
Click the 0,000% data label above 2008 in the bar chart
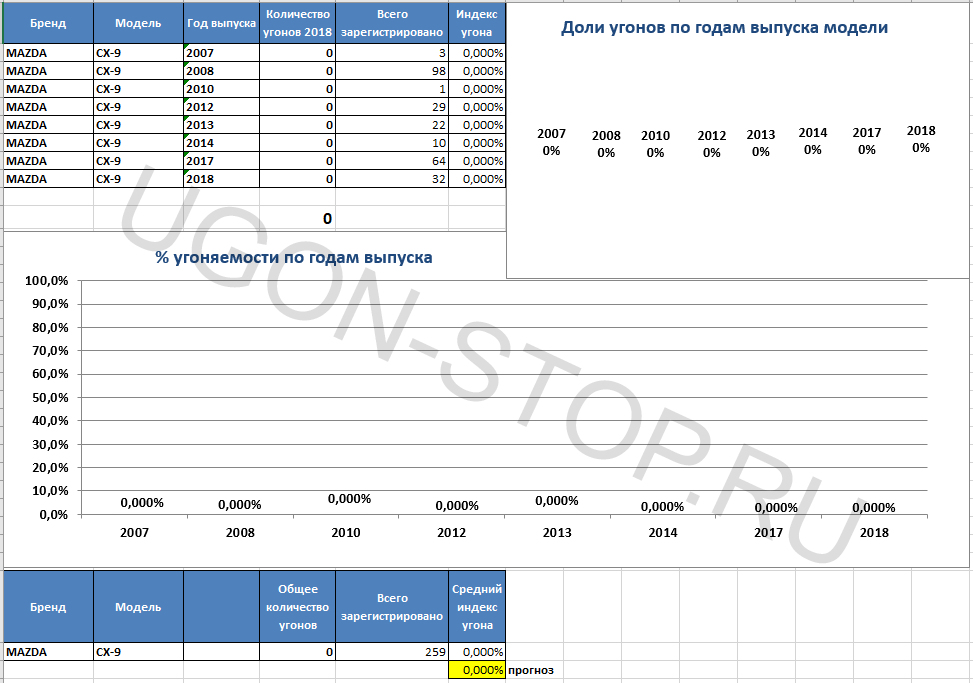click(x=240, y=505)
